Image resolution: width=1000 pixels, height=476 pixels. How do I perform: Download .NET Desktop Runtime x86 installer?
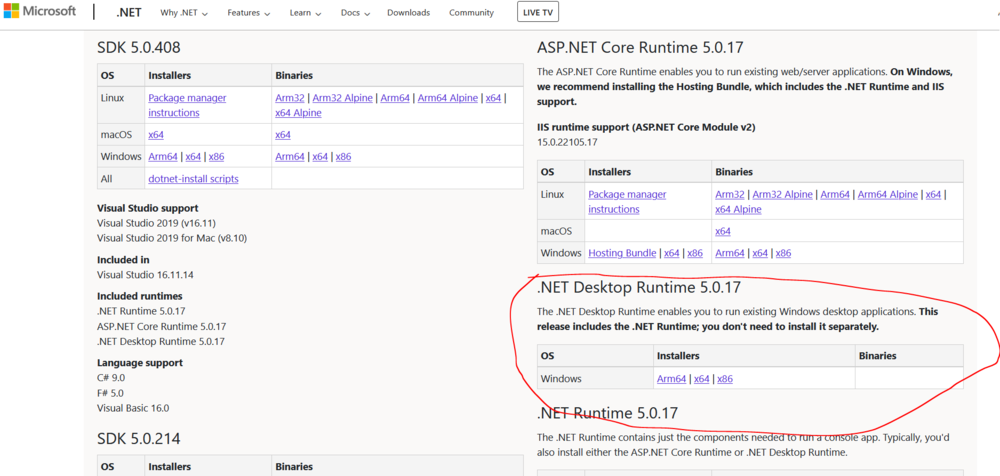pos(725,379)
